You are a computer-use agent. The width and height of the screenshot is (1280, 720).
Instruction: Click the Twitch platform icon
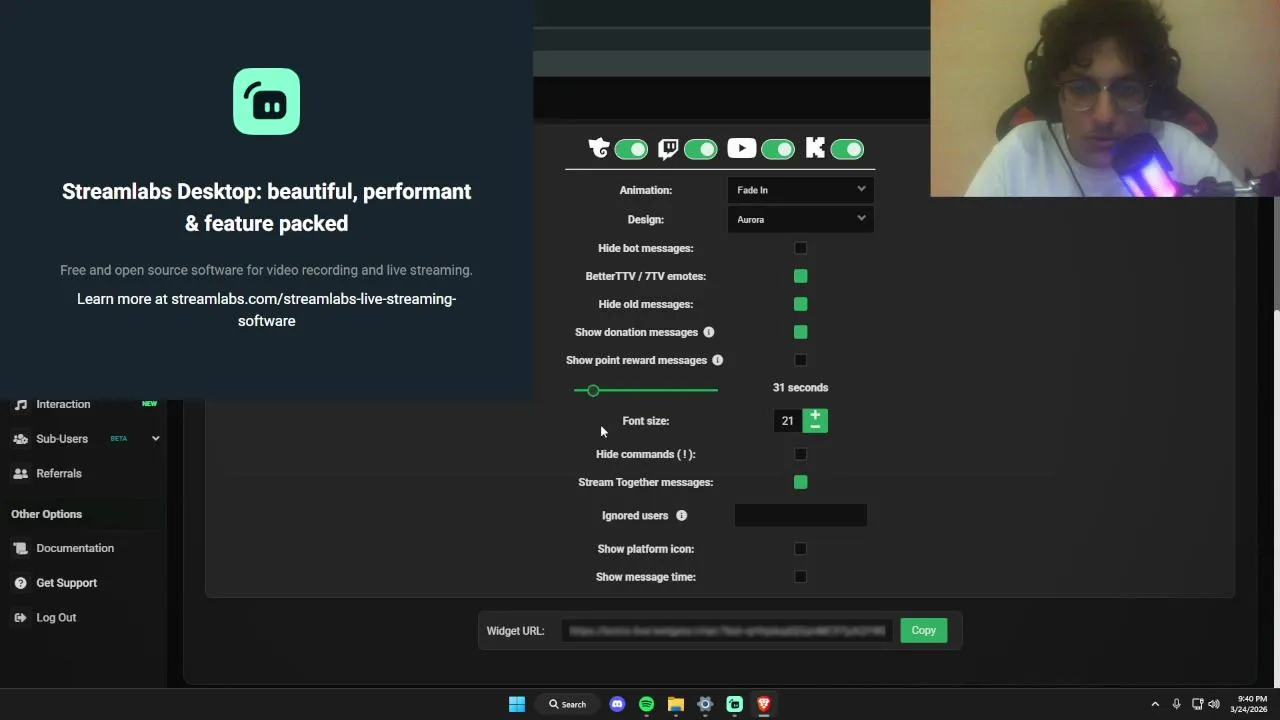point(668,149)
